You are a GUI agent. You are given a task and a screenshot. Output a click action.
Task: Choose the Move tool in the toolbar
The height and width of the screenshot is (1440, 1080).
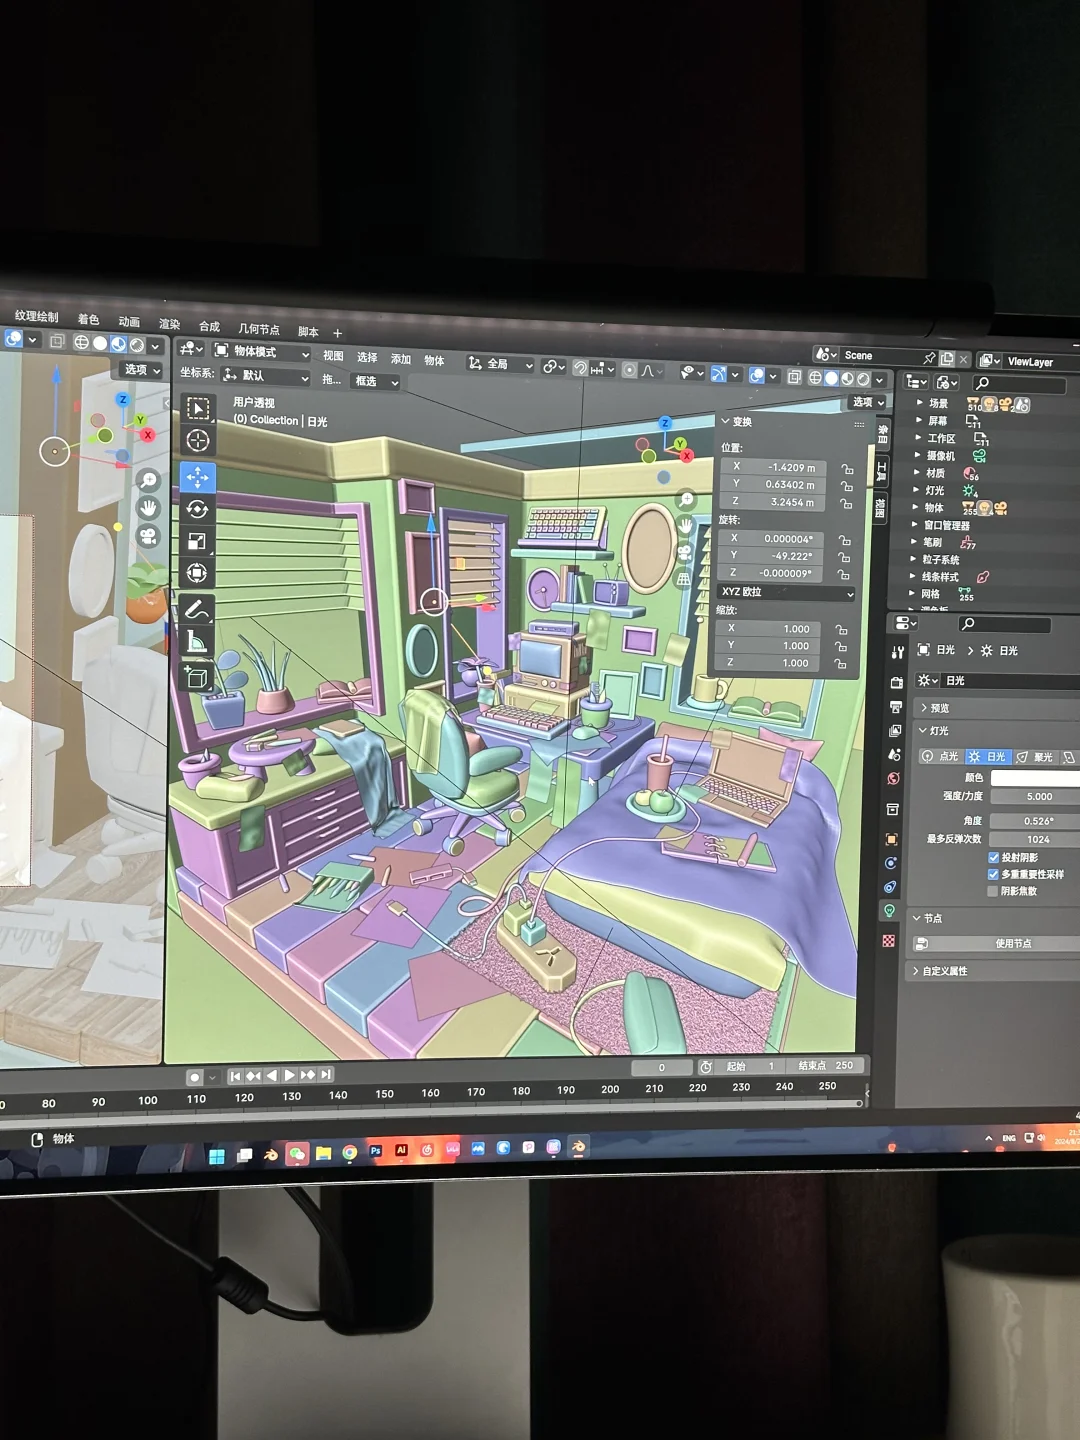[198, 477]
